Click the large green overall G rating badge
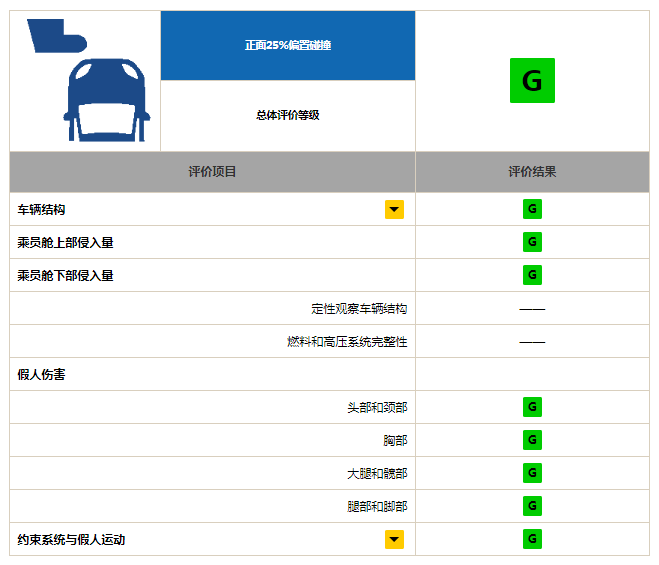 (532, 81)
